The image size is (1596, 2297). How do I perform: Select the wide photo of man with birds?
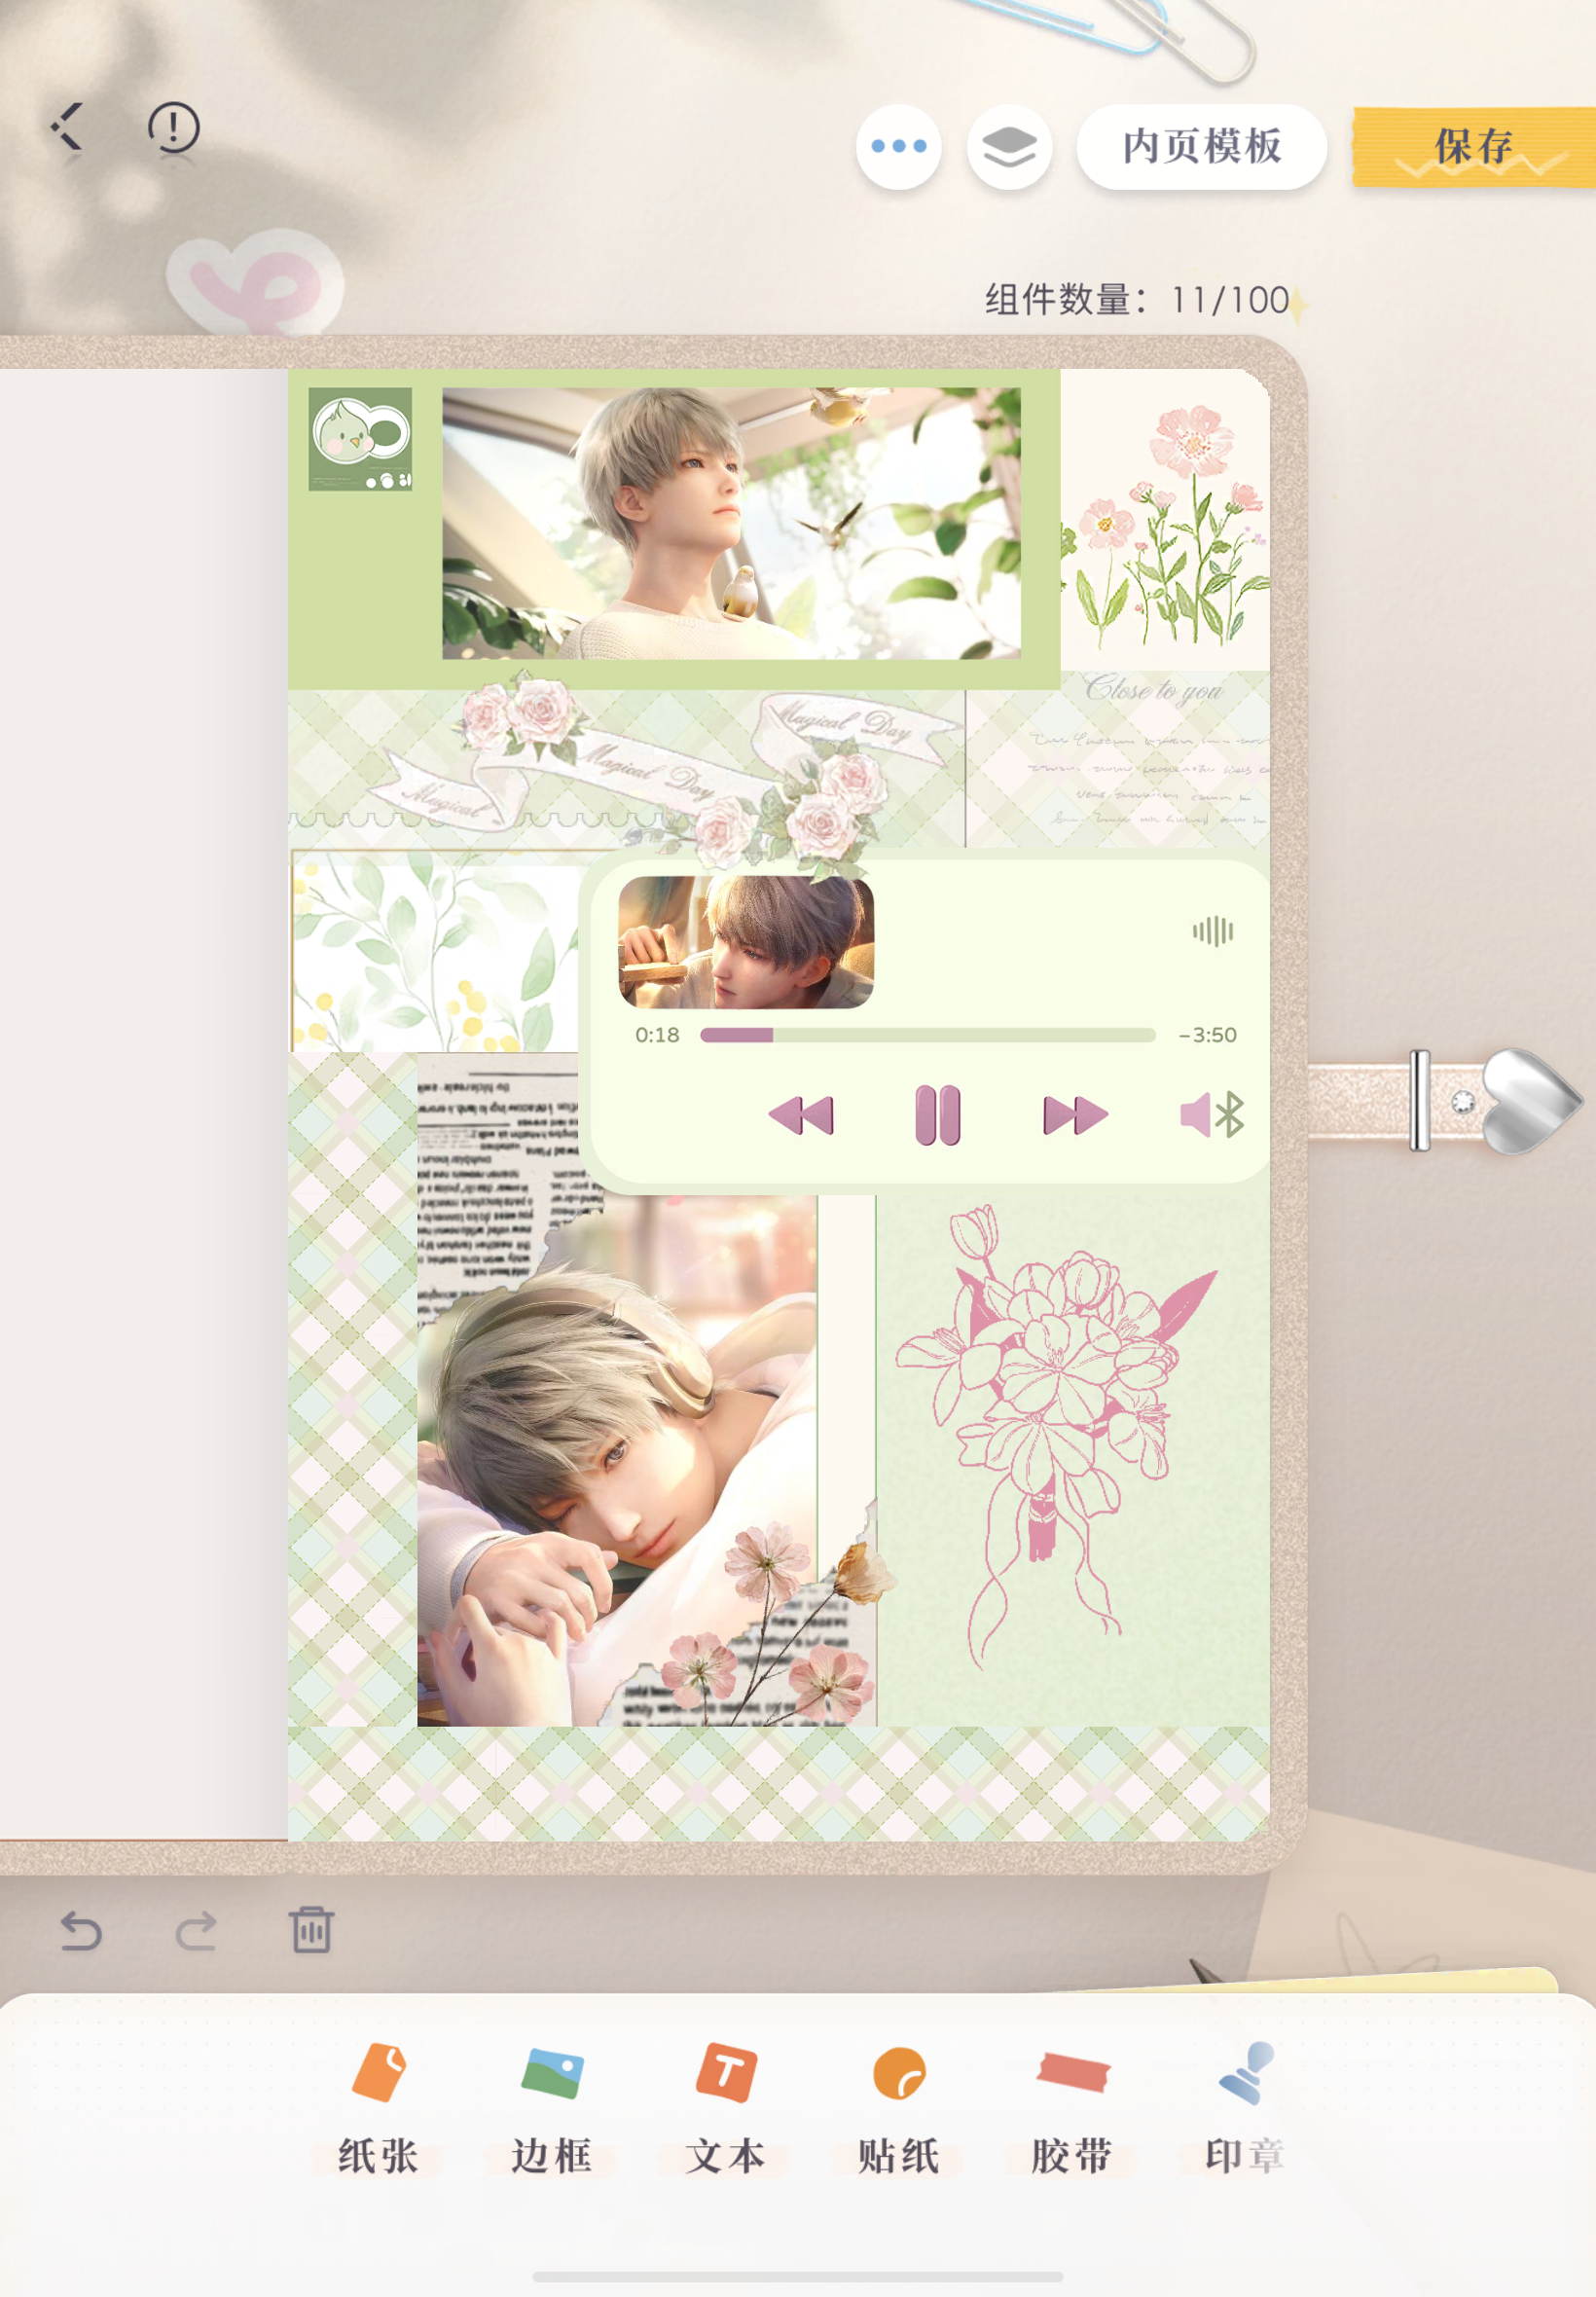[731, 523]
